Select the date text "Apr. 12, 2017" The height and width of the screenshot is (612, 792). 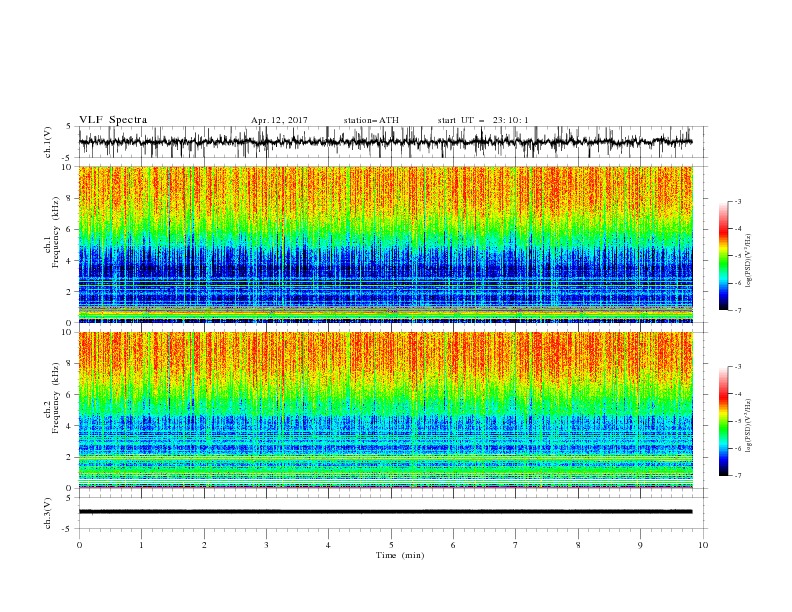click(279, 120)
